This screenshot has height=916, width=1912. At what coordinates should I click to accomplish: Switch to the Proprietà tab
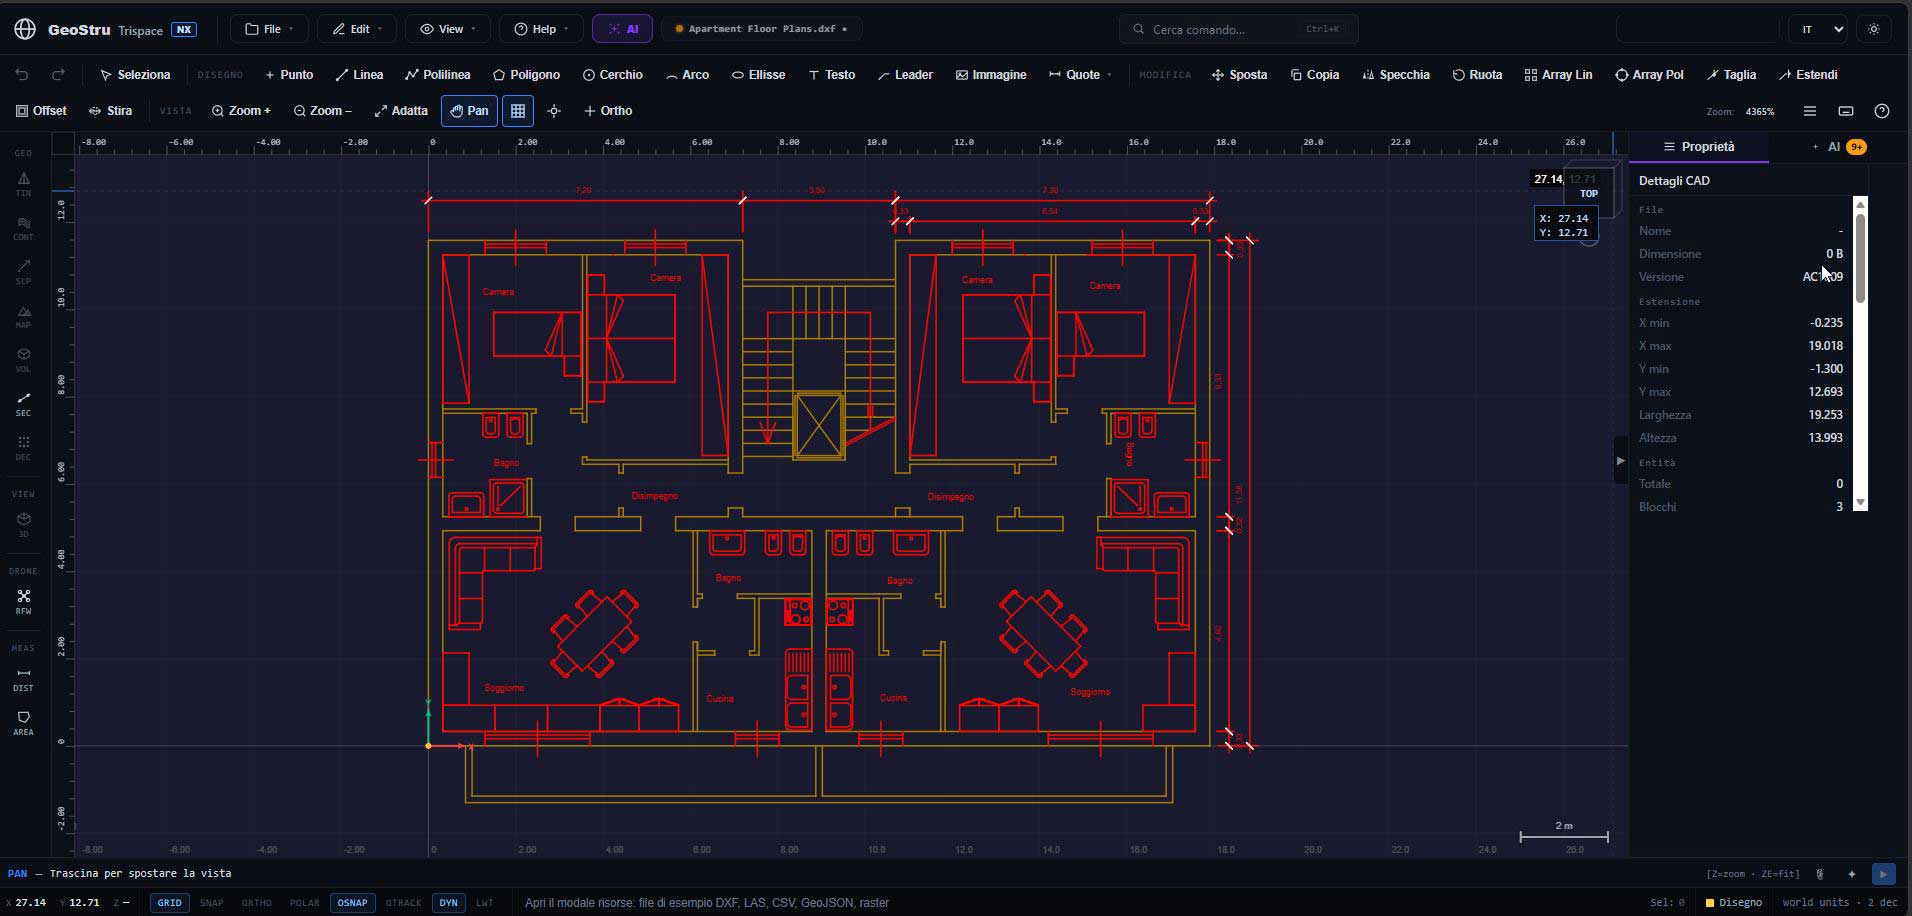click(x=1698, y=147)
